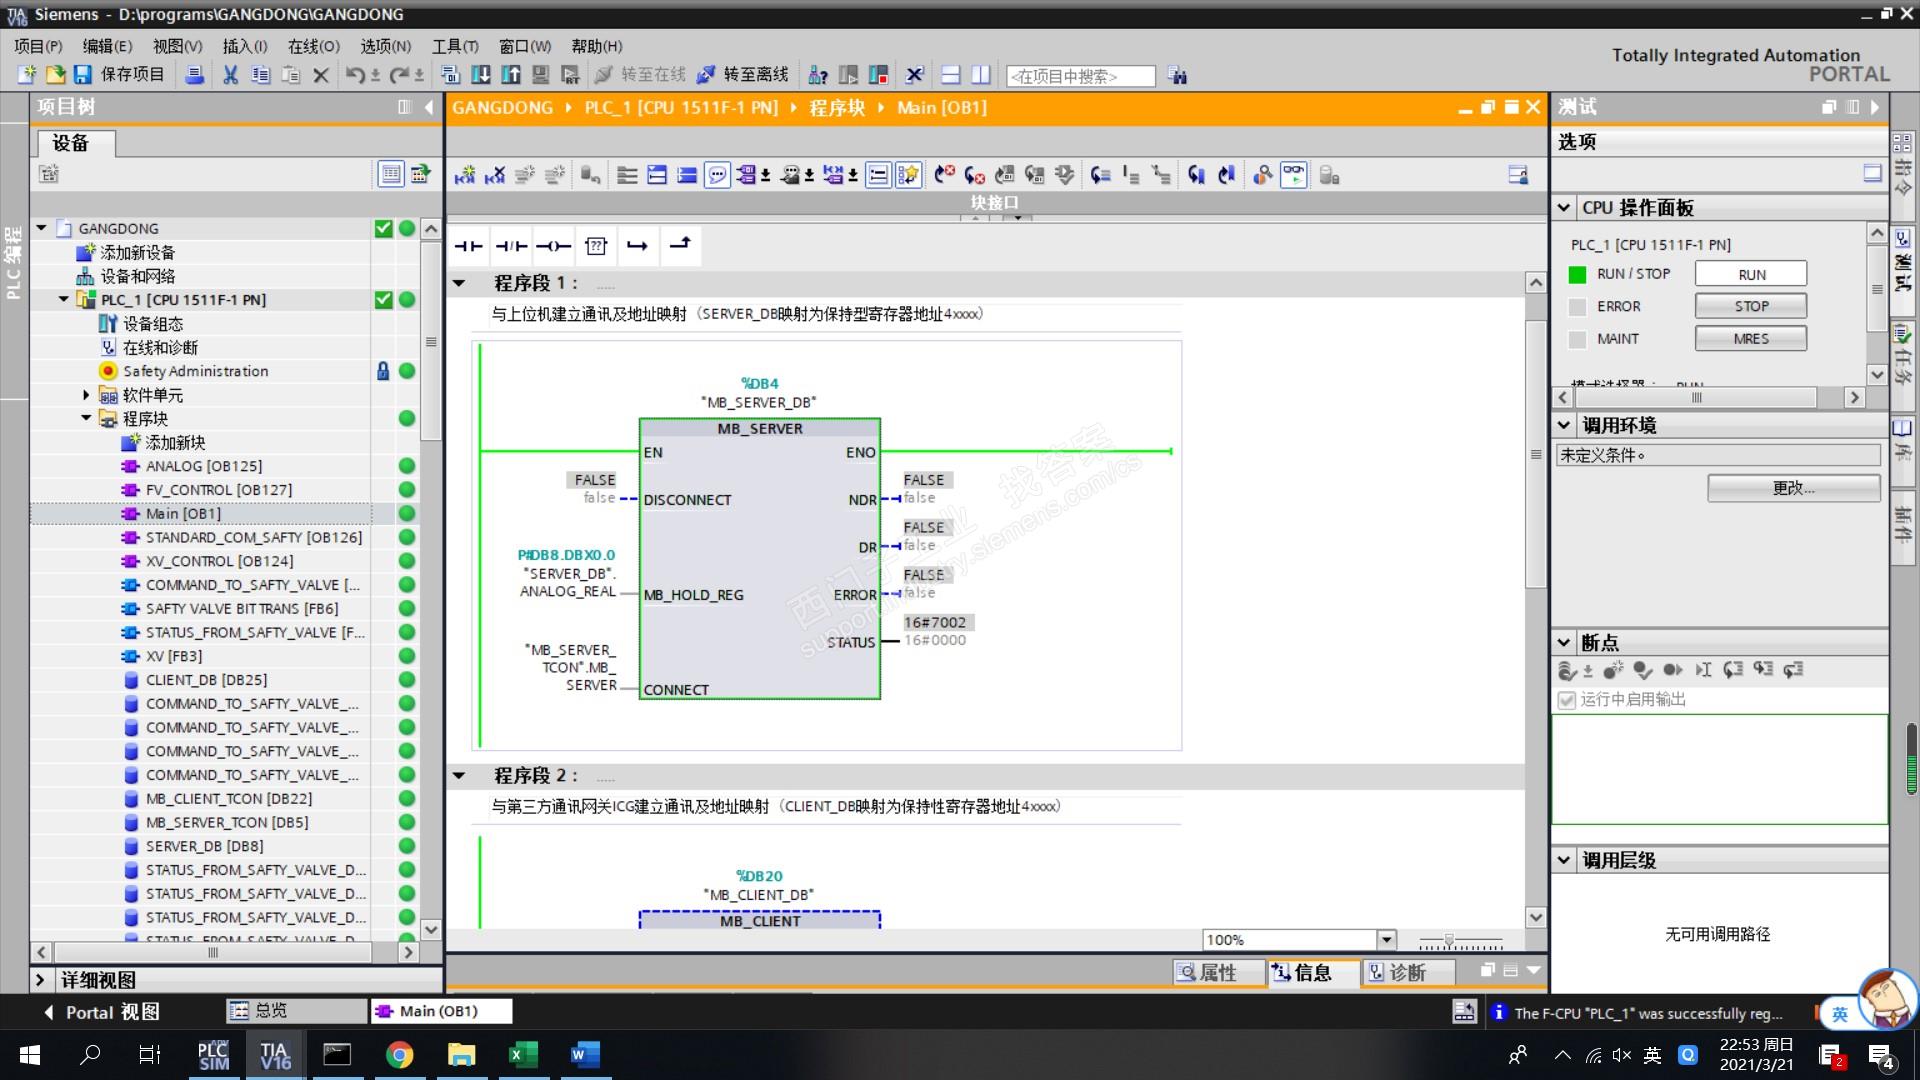Screen dimensions: 1920x1080
Task: Collapse the program section 1 triangle
Action: pos(459,283)
